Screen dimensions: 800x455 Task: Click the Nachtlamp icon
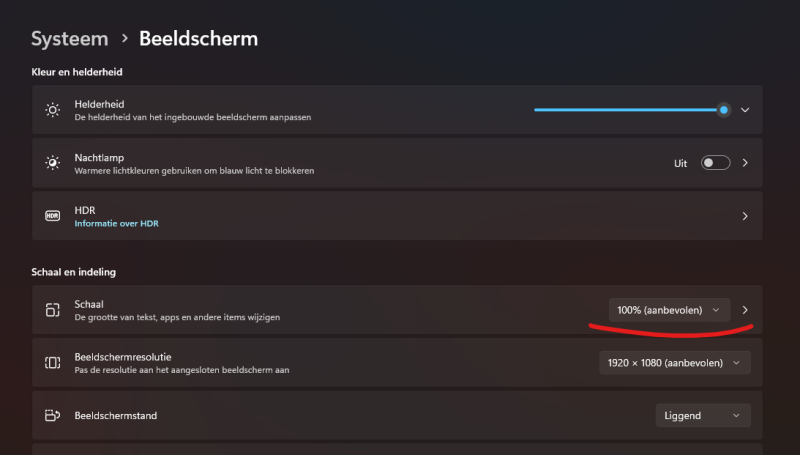pyautogui.click(x=53, y=163)
